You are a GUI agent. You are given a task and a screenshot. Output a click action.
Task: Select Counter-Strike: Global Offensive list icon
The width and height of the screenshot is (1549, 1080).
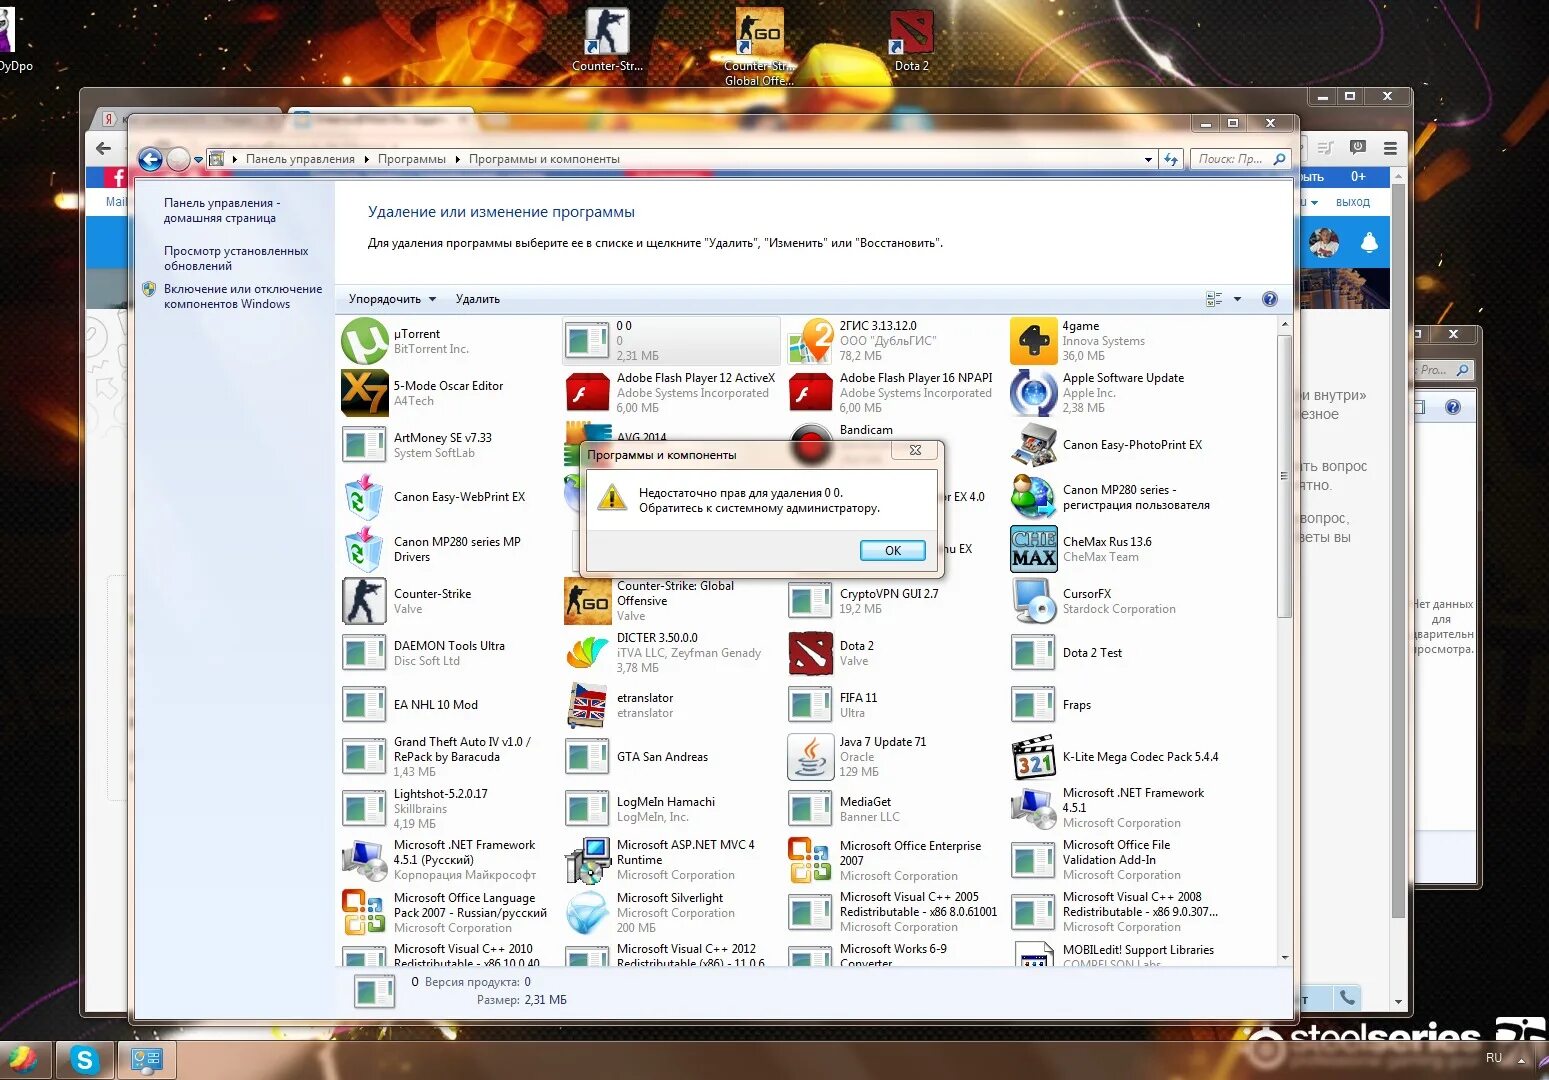tap(587, 601)
